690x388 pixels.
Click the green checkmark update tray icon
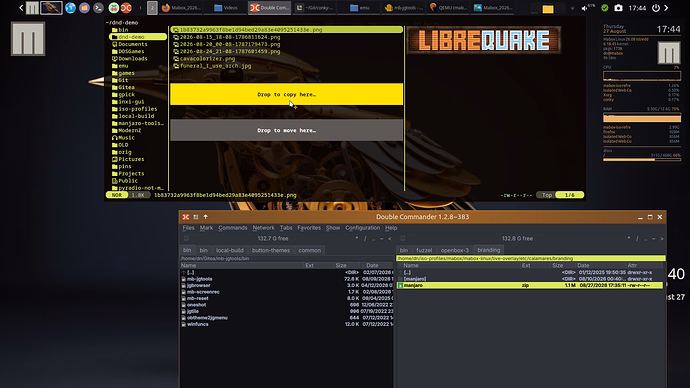pos(605,8)
